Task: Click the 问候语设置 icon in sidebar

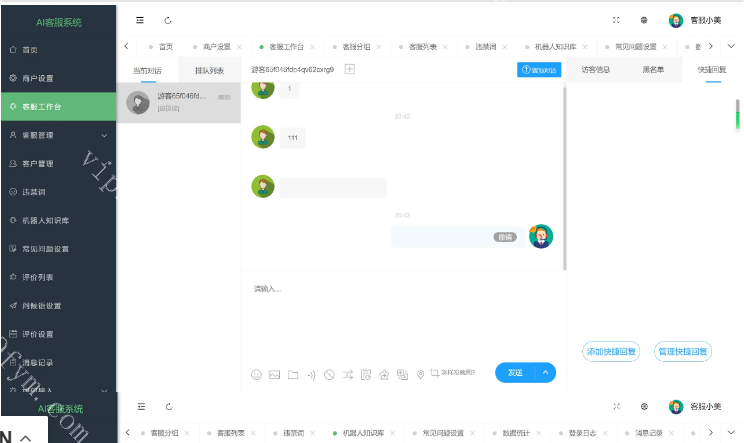Action: (x=13, y=305)
